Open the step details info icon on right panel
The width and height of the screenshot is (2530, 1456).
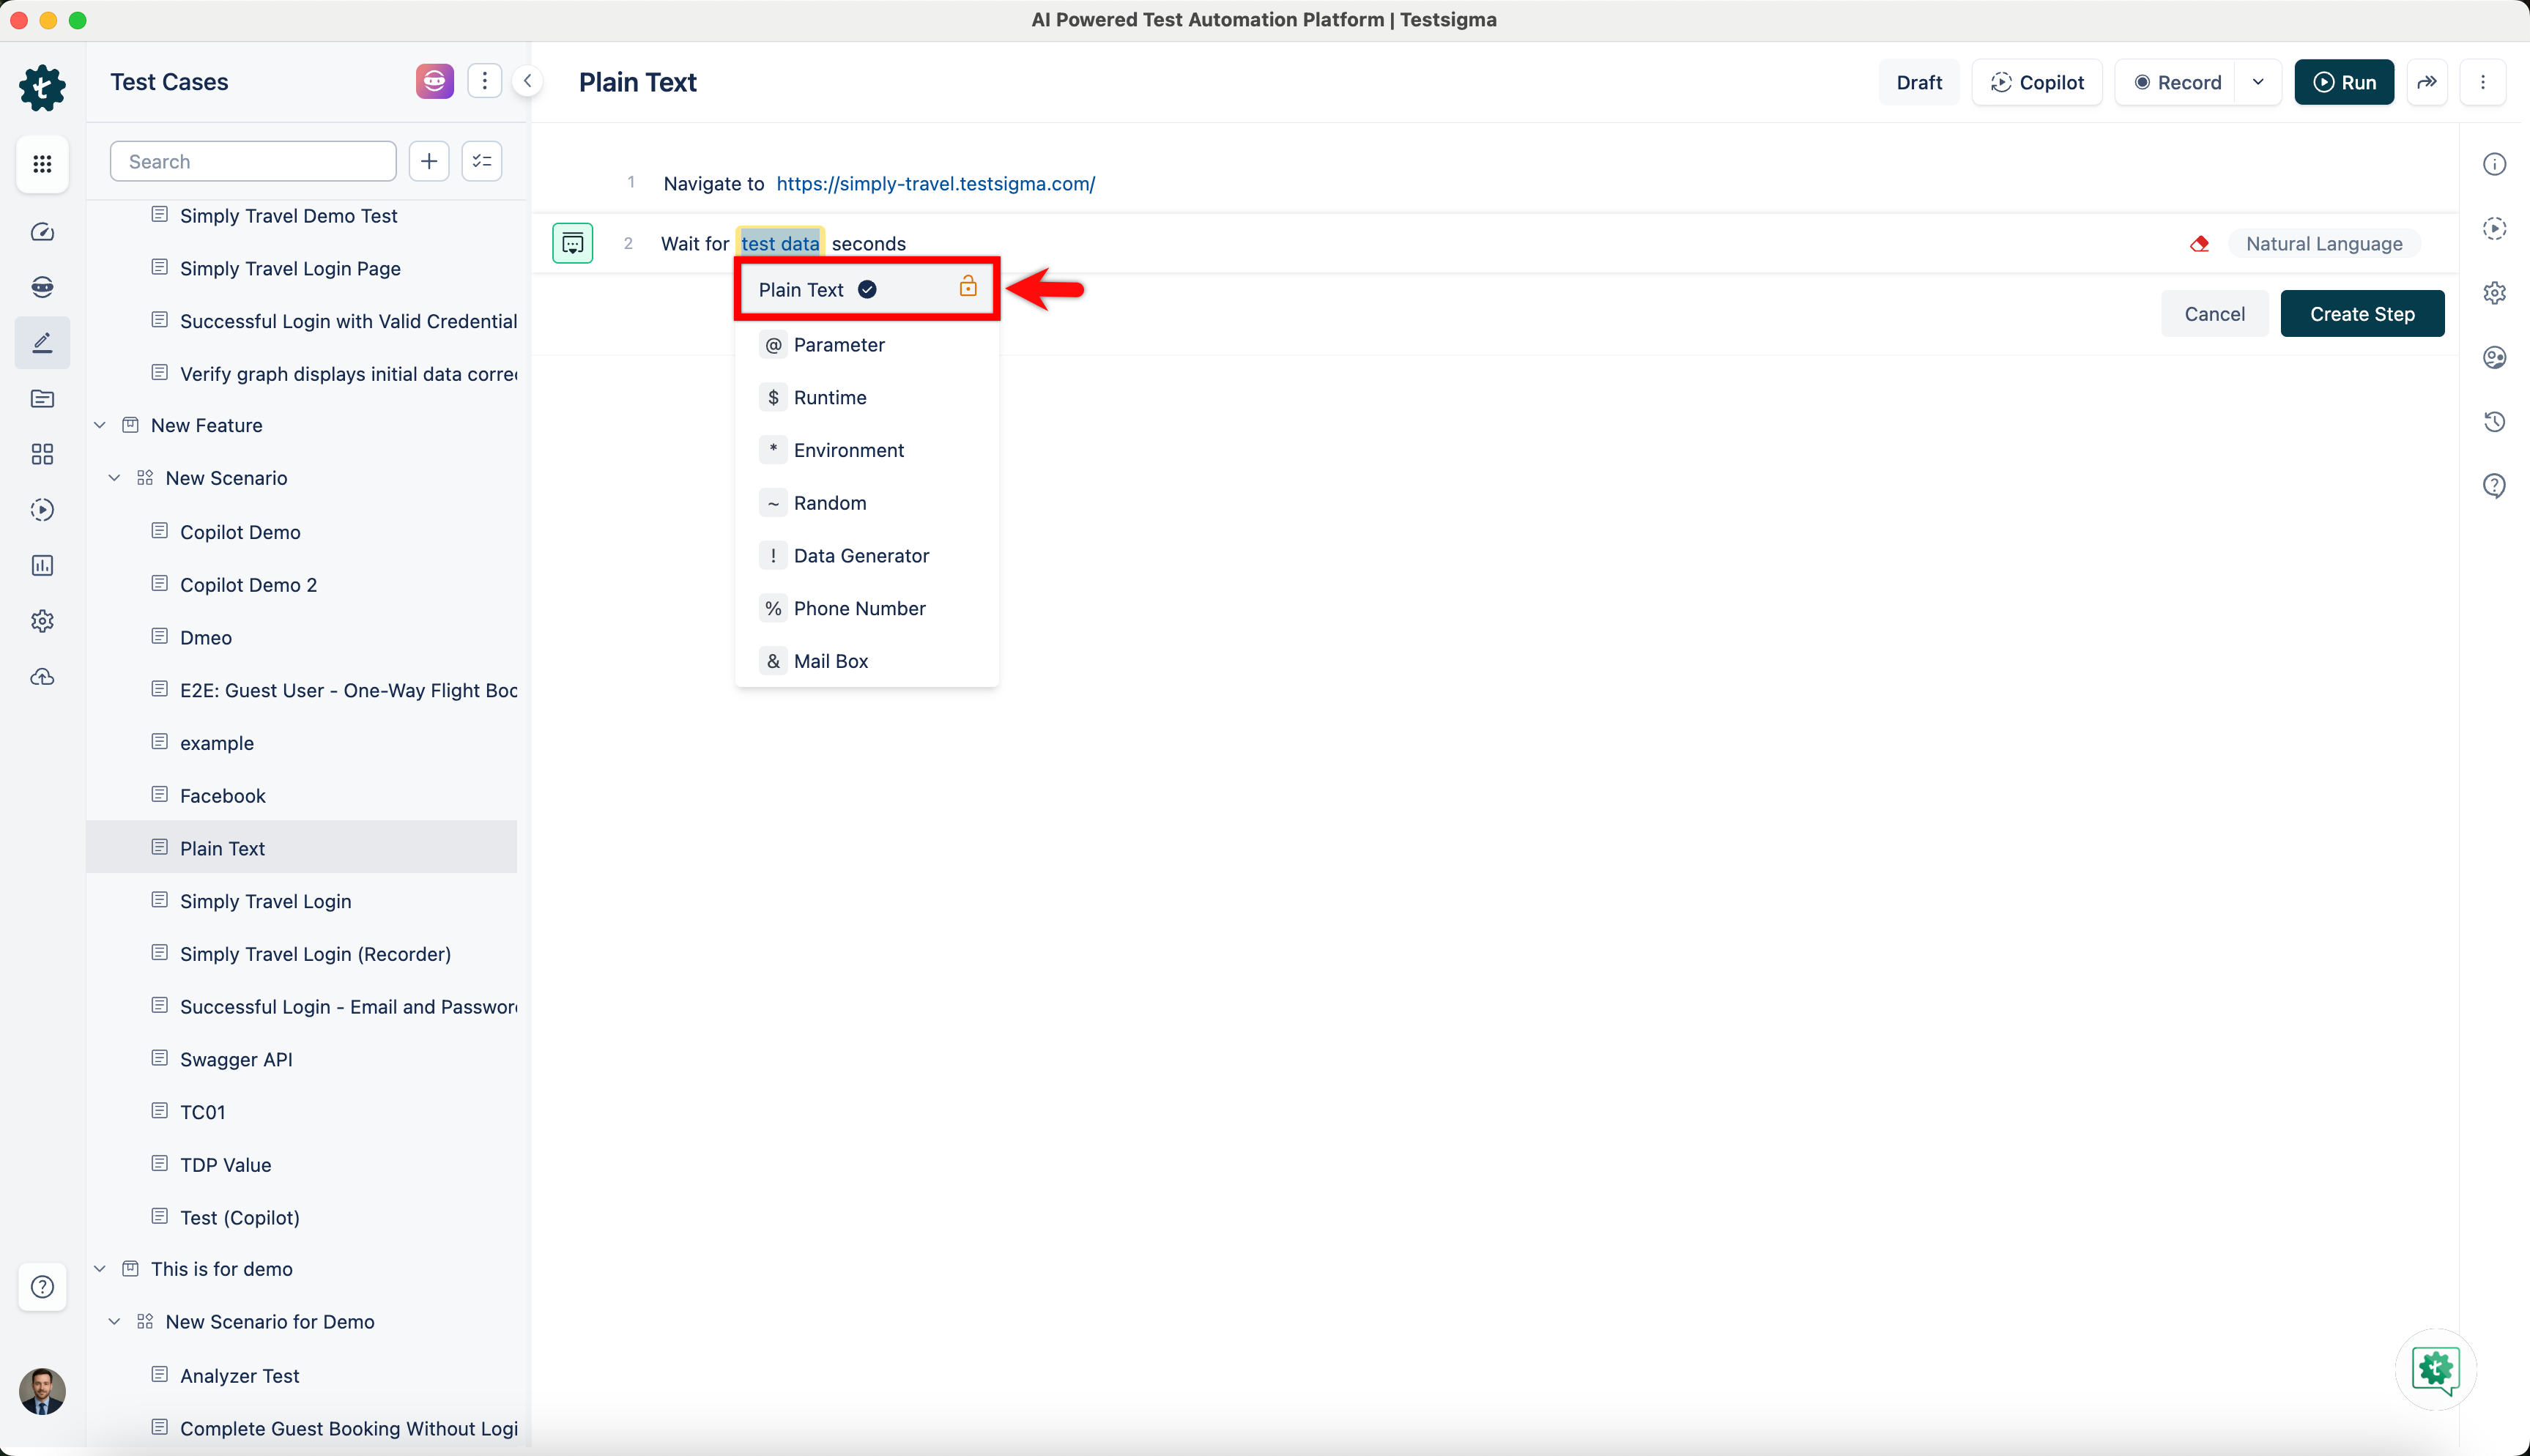[2495, 163]
